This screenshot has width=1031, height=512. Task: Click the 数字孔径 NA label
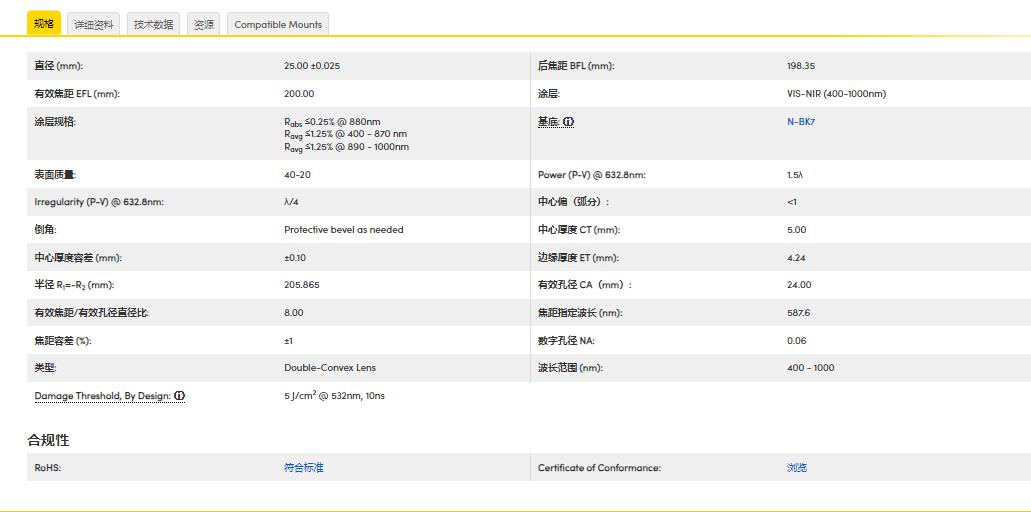click(567, 340)
